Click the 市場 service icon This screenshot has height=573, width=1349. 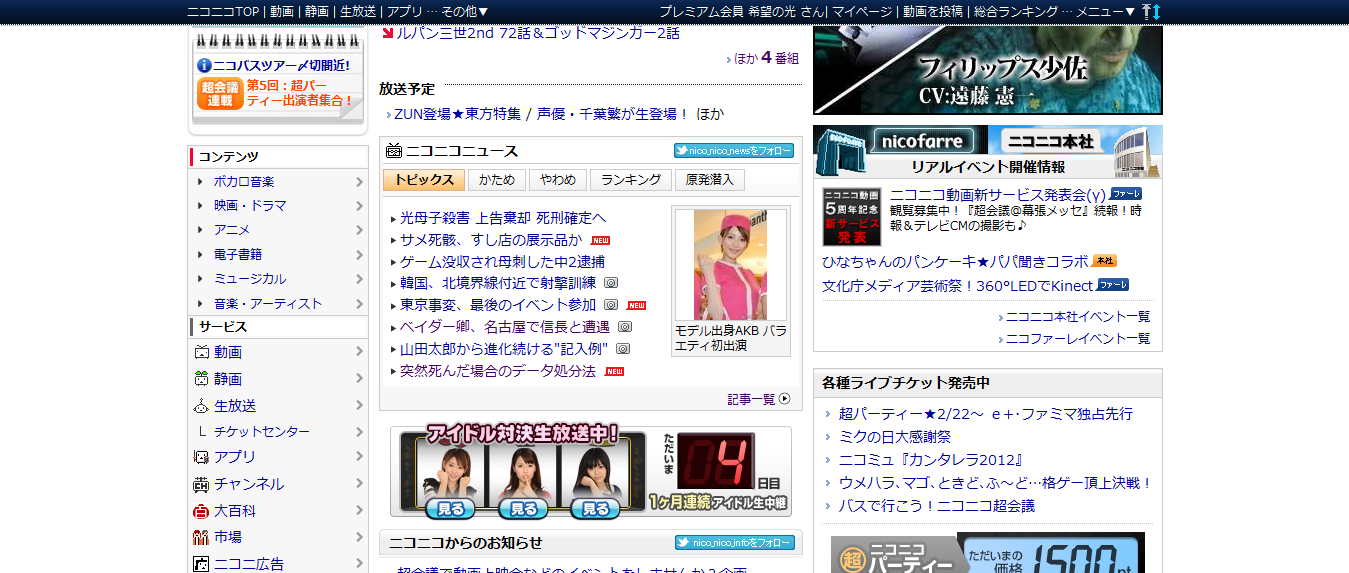tap(201, 537)
